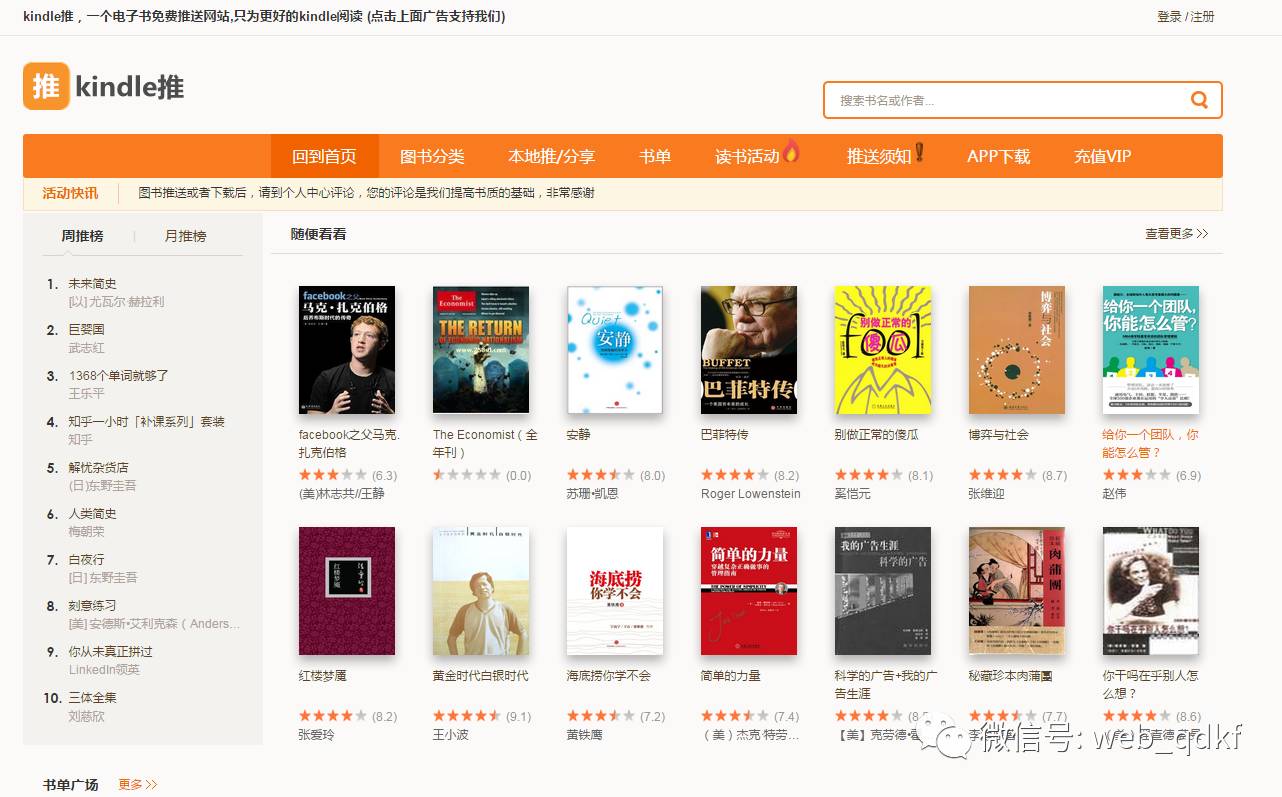Open ranked book 人类简史
The image size is (1282, 797).
click(x=92, y=514)
